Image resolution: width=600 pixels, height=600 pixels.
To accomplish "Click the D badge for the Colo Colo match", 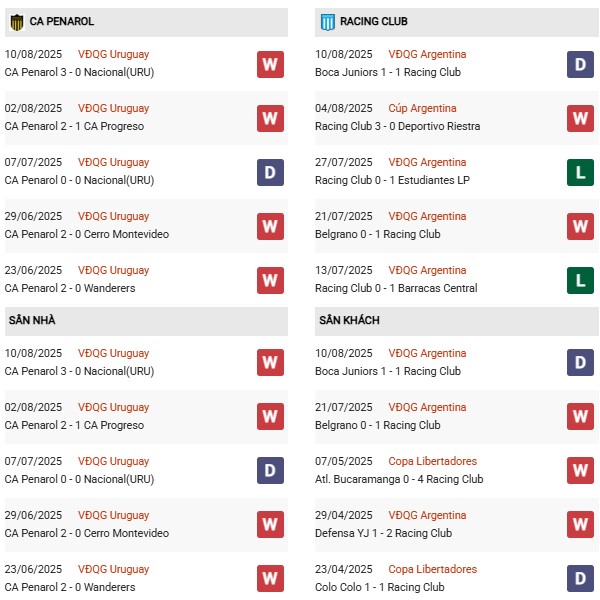I will 580,579.
